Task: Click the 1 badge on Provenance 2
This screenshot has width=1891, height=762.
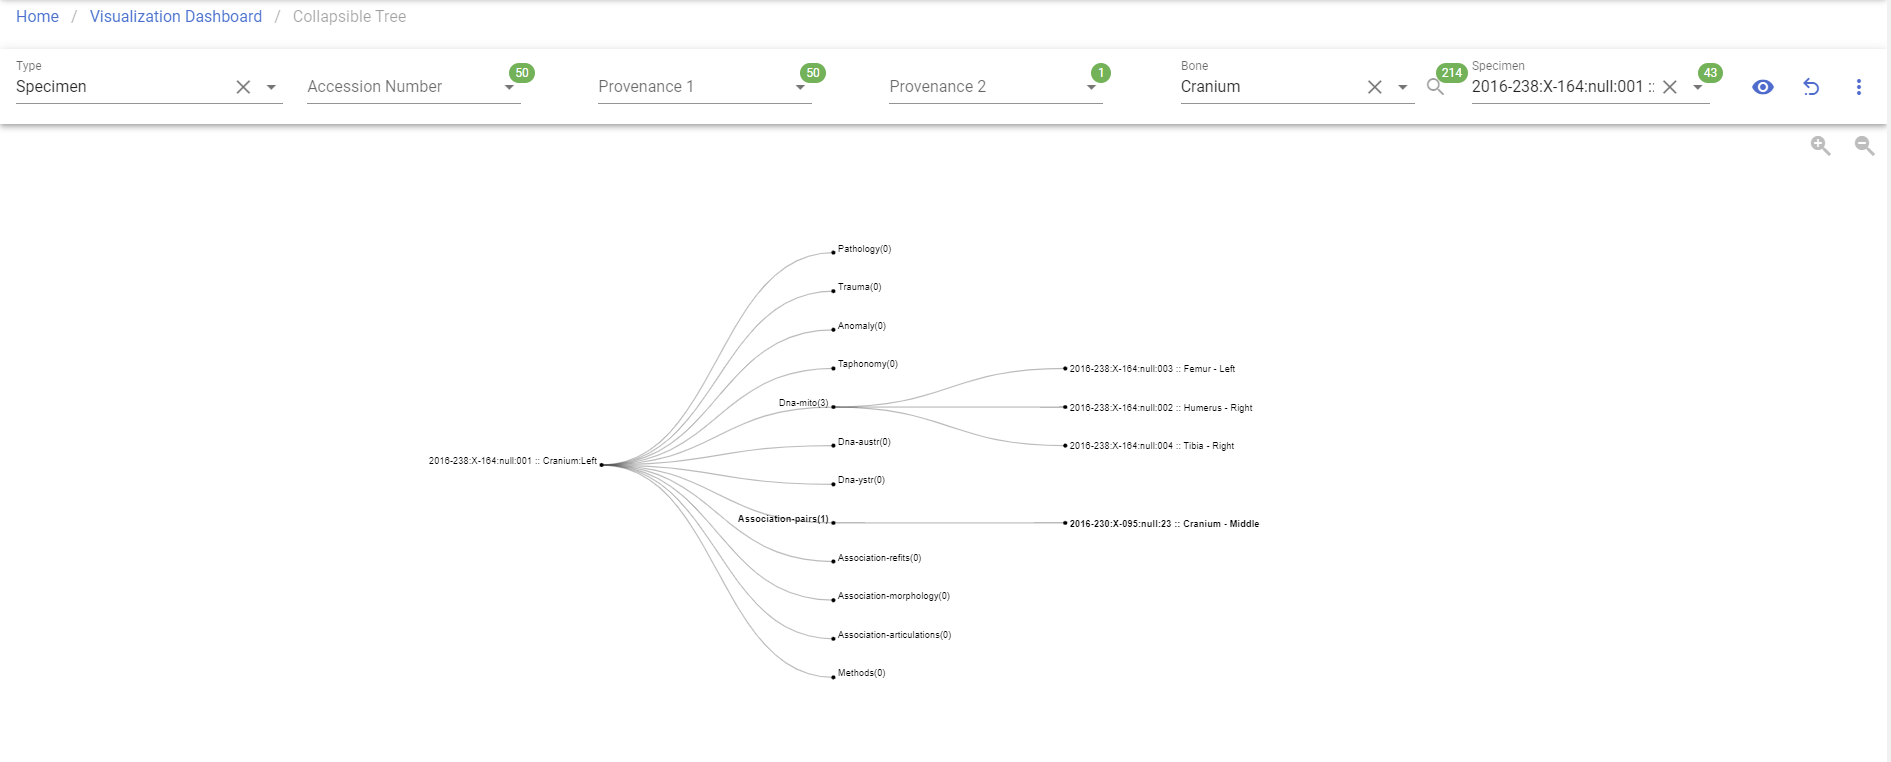Action: coord(1101,73)
